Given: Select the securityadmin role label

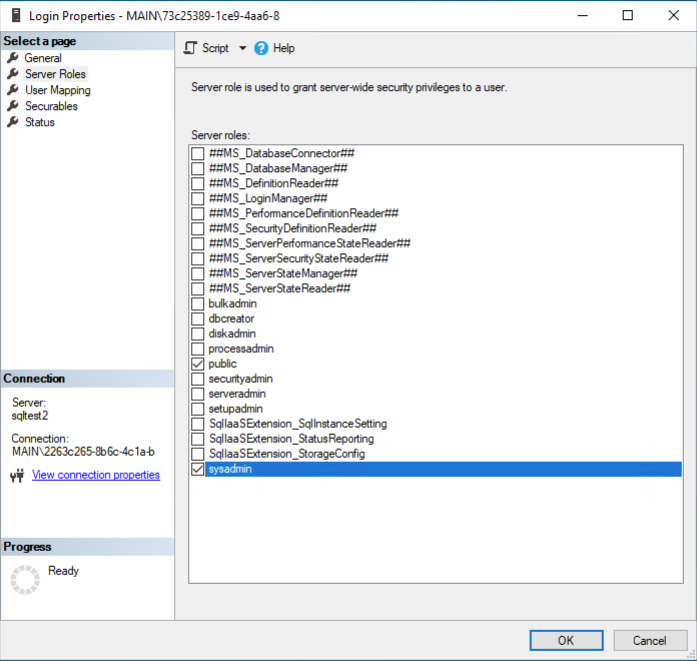Looking at the screenshot, I should tap(240, 379).
